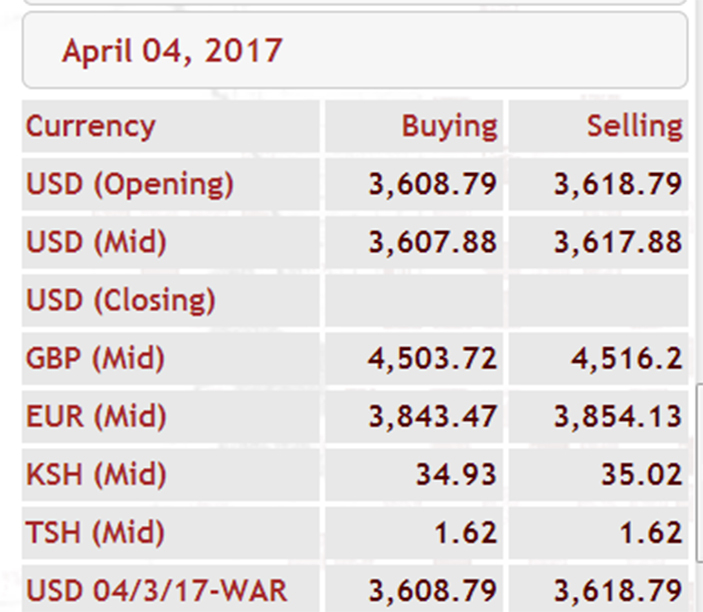Click USD Mid selling rate 3,617.88
703x612 pixels.
tap(618, 243)
